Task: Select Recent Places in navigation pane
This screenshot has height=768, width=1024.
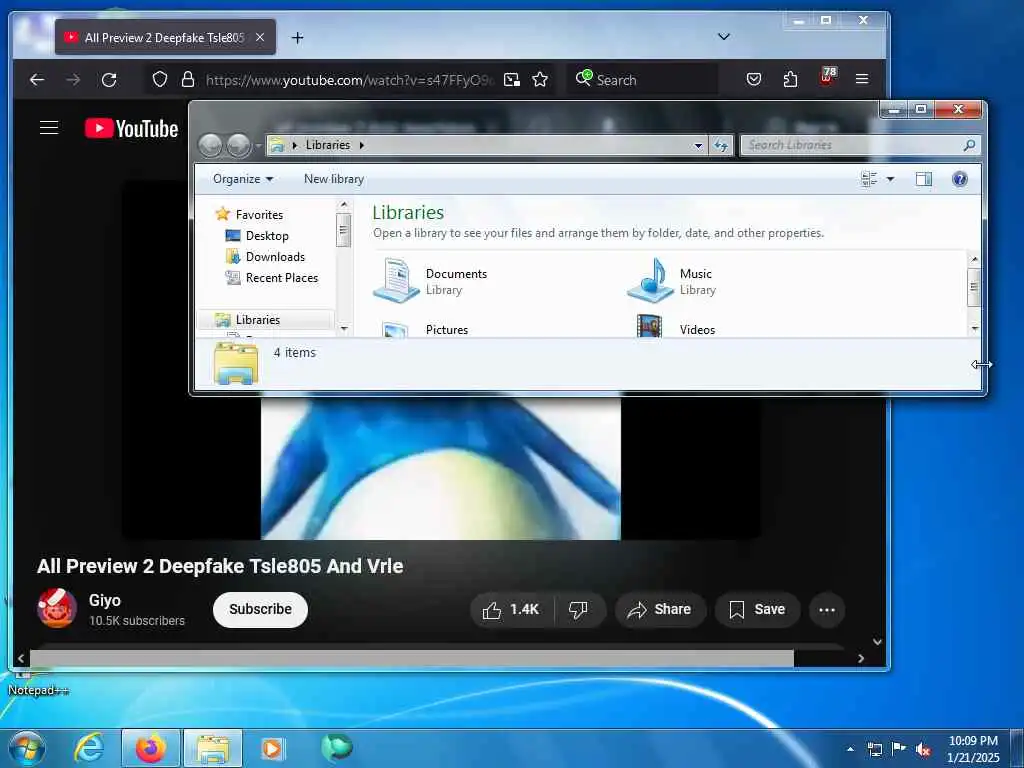Action: [x=281, y=278]
